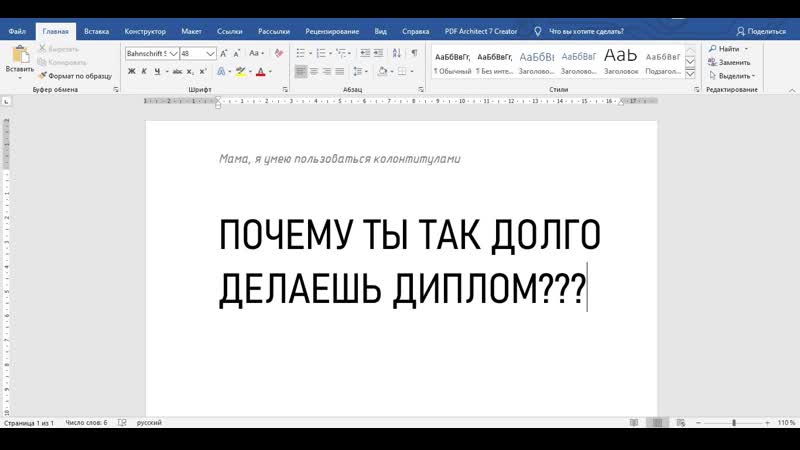Switch to Web Layout view icon
The width and height of the screenshot is (800, 450).
pos(681,422)
